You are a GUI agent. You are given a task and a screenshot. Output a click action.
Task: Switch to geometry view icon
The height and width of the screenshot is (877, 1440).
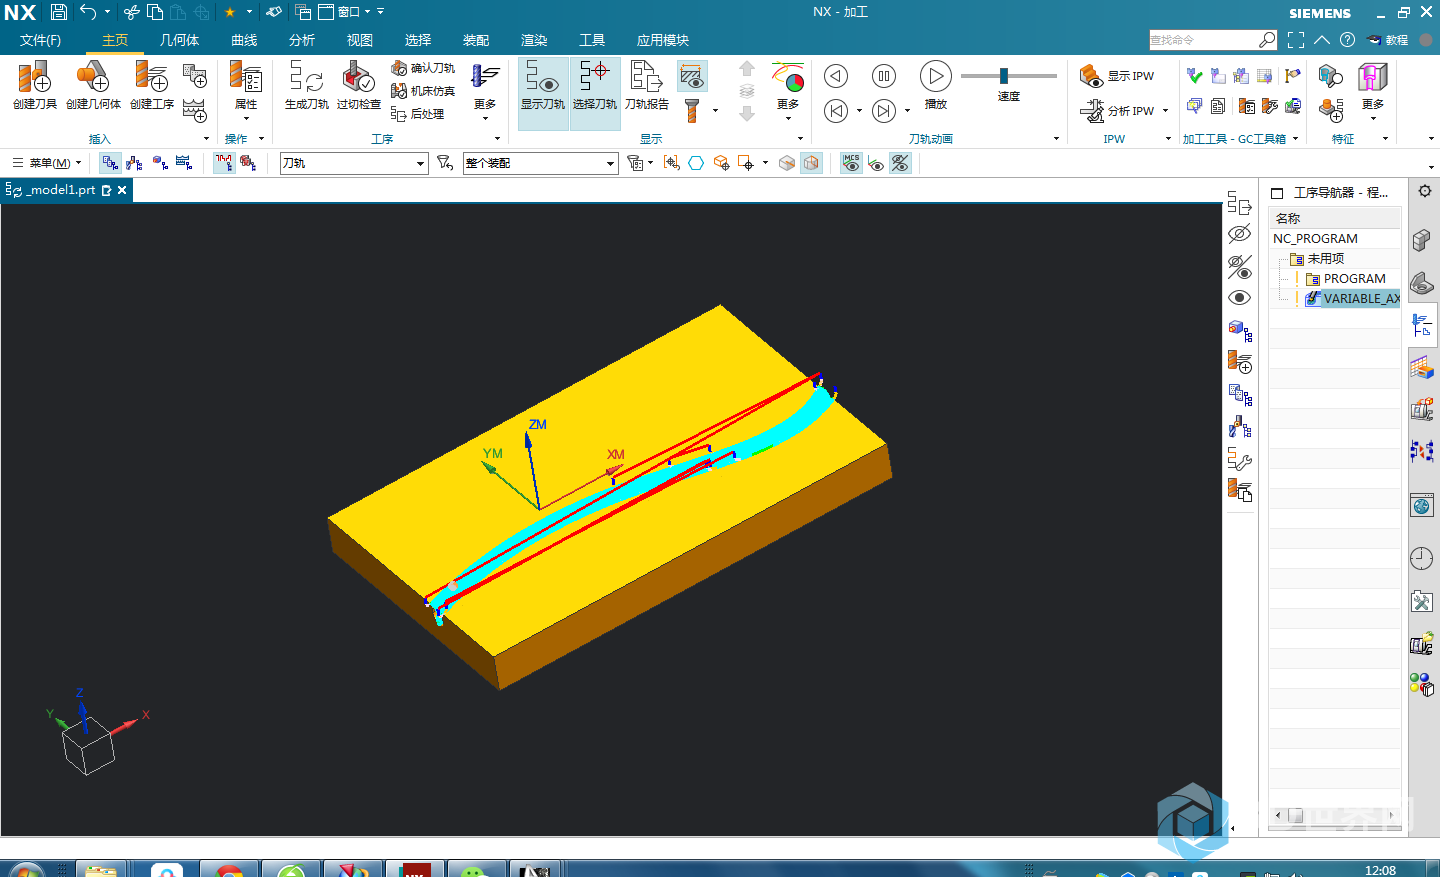coord(160,163)
